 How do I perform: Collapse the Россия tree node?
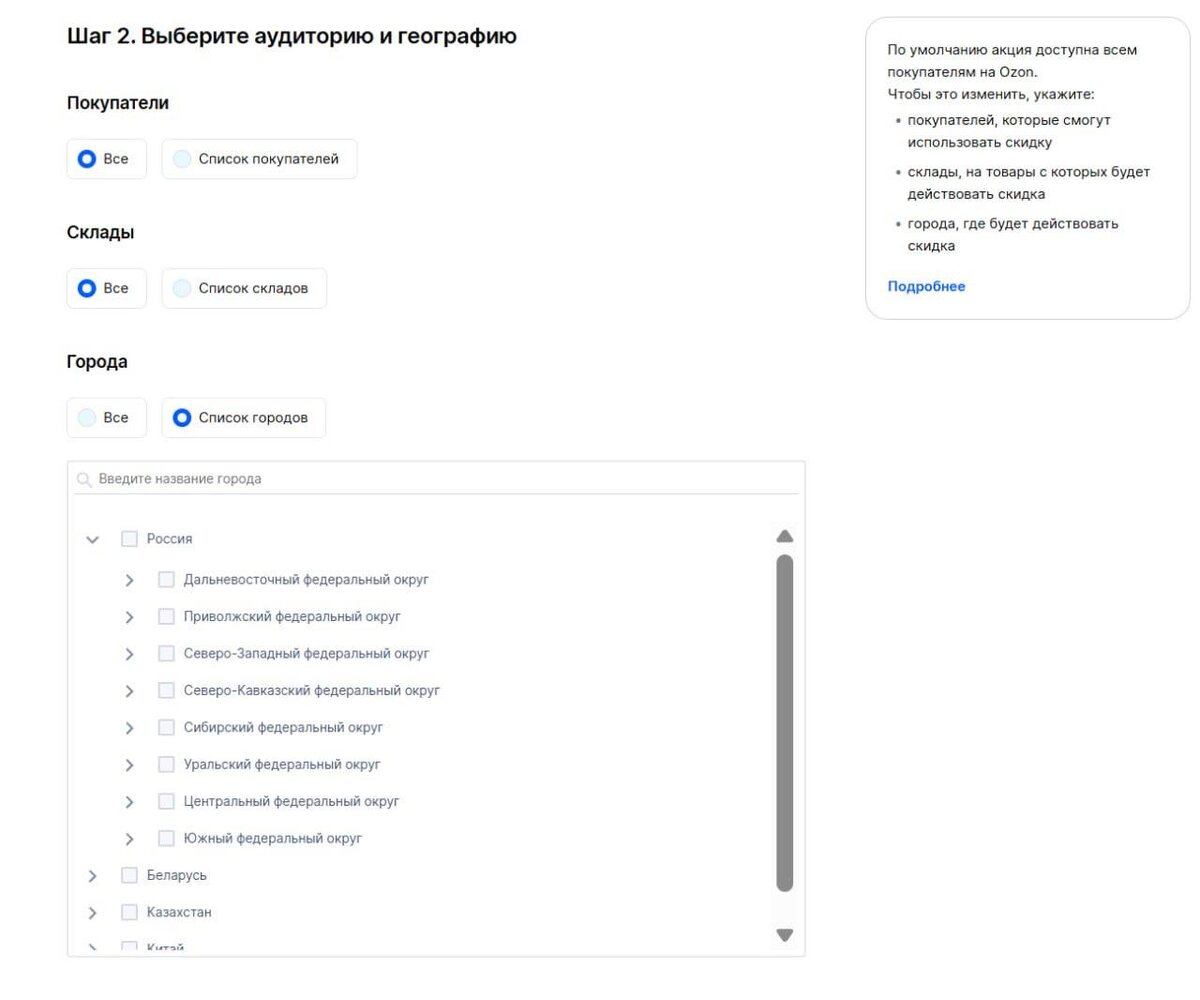click(93, 540)
